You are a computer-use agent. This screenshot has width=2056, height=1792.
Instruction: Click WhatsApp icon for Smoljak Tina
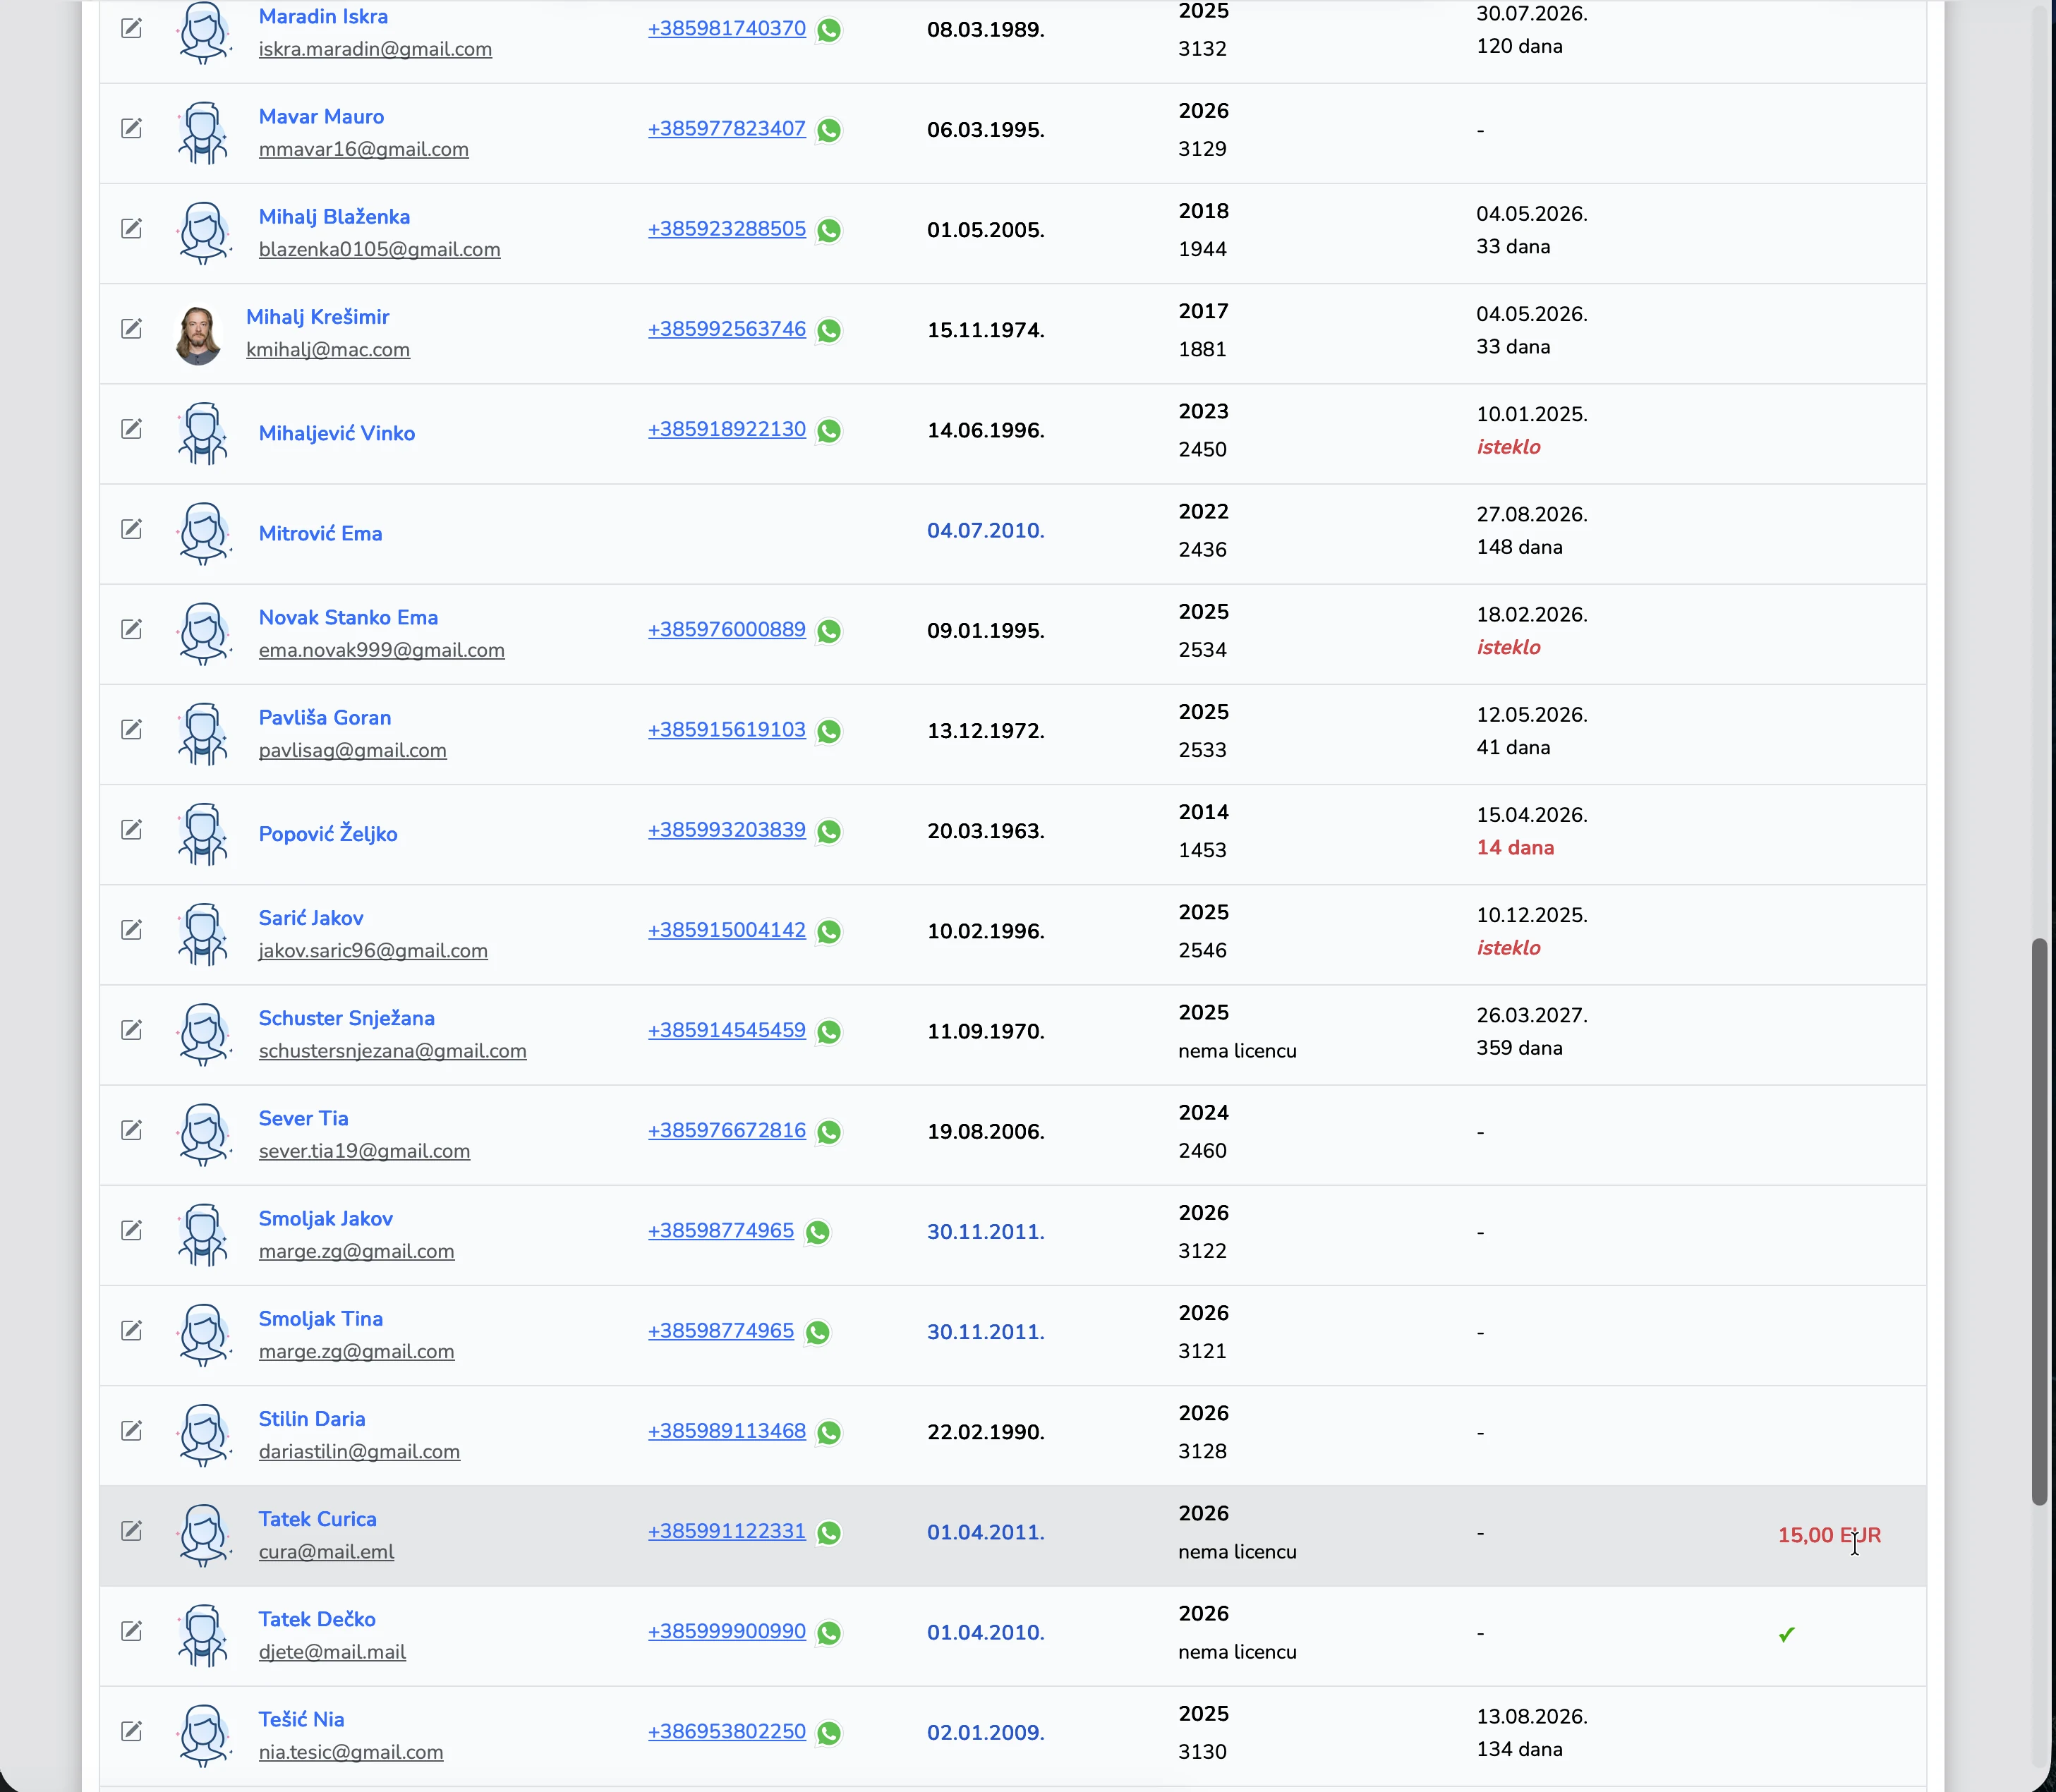[x=817, y=1332]
